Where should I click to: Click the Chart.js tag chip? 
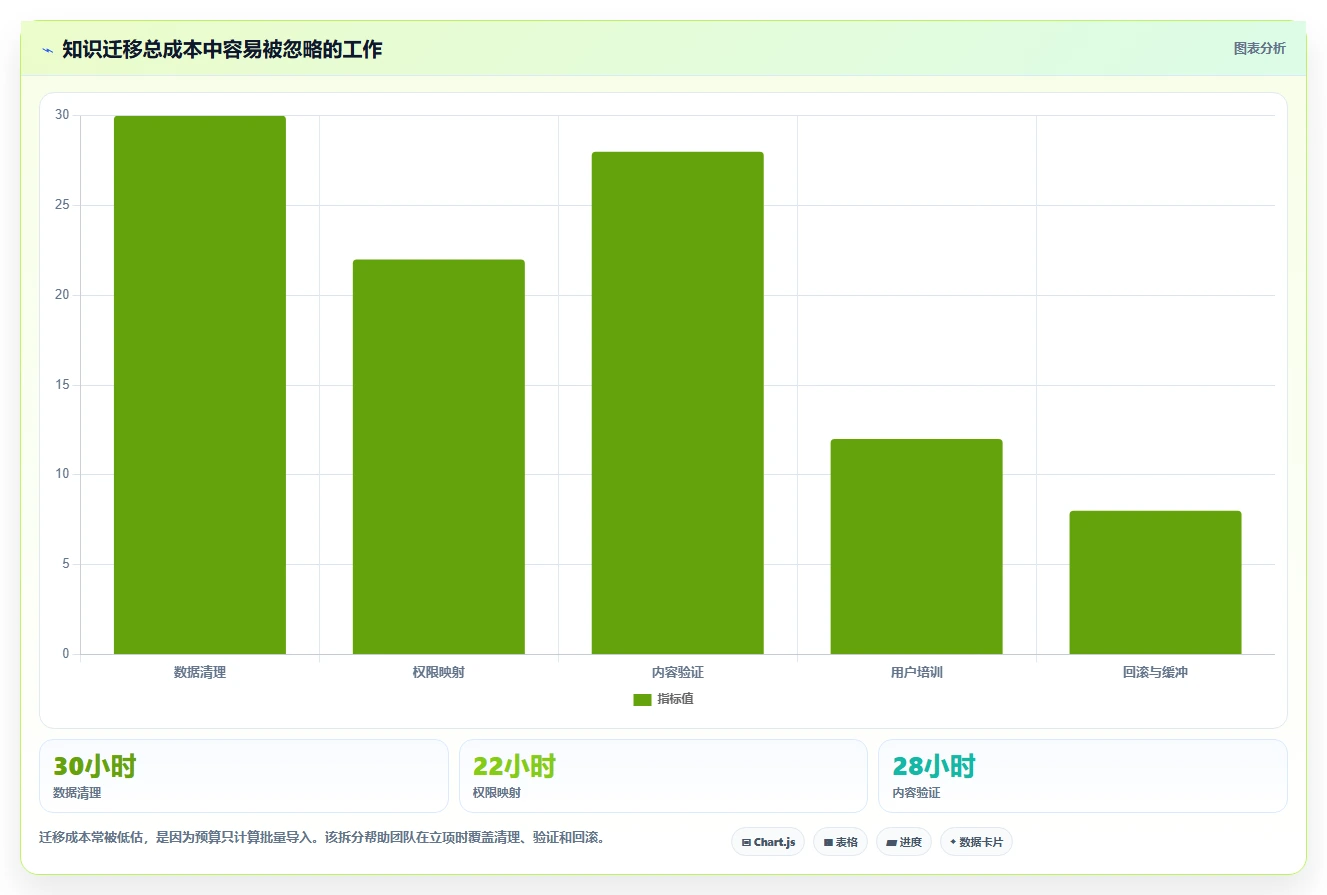[x=768, y=842]
